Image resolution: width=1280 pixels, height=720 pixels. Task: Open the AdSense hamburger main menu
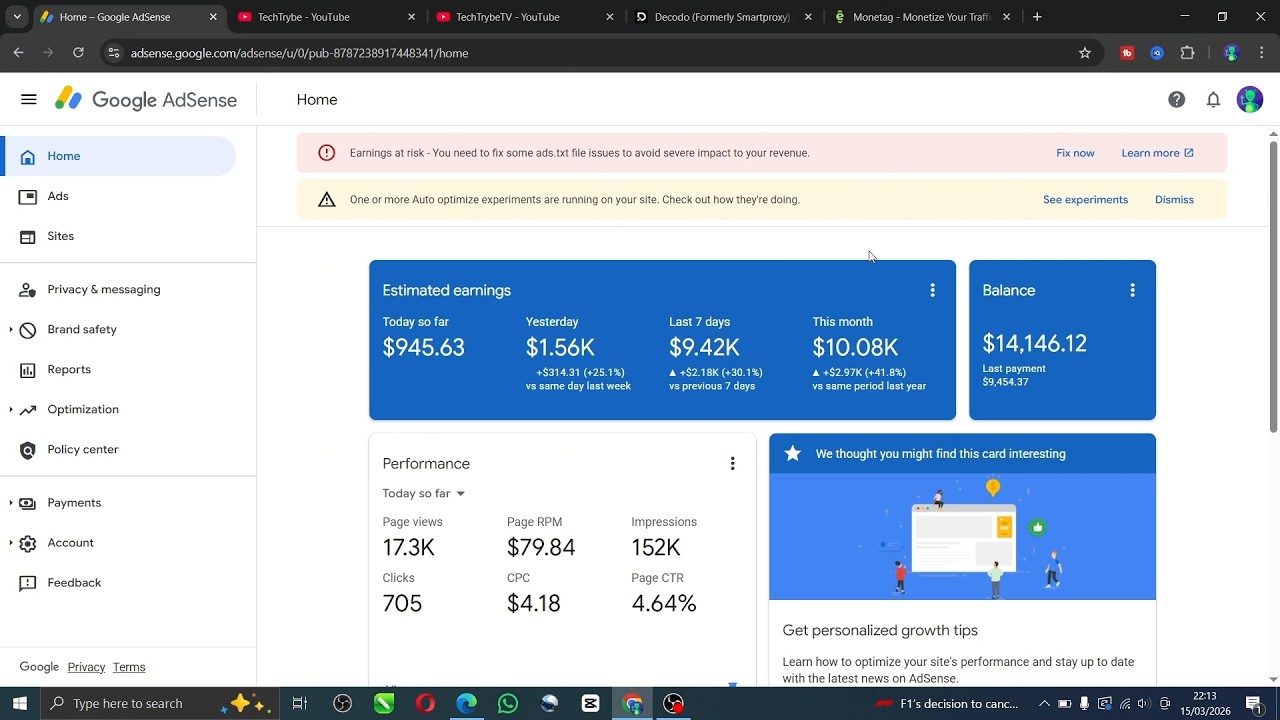coord(28,99)
